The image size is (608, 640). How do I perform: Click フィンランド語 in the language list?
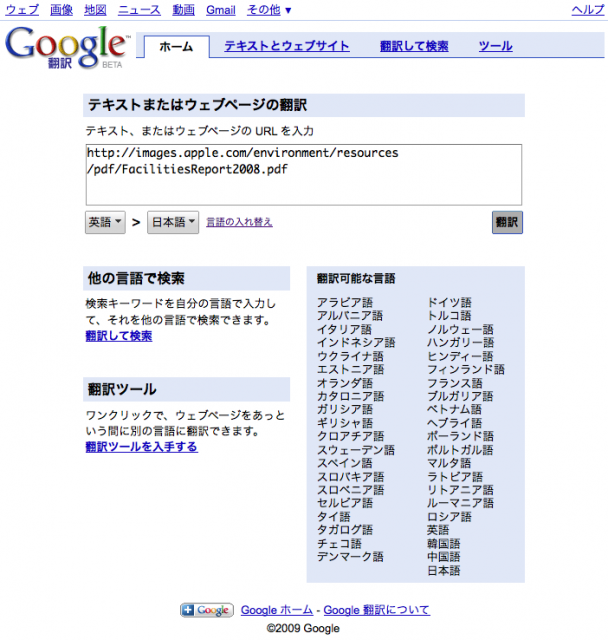(466, 369)
